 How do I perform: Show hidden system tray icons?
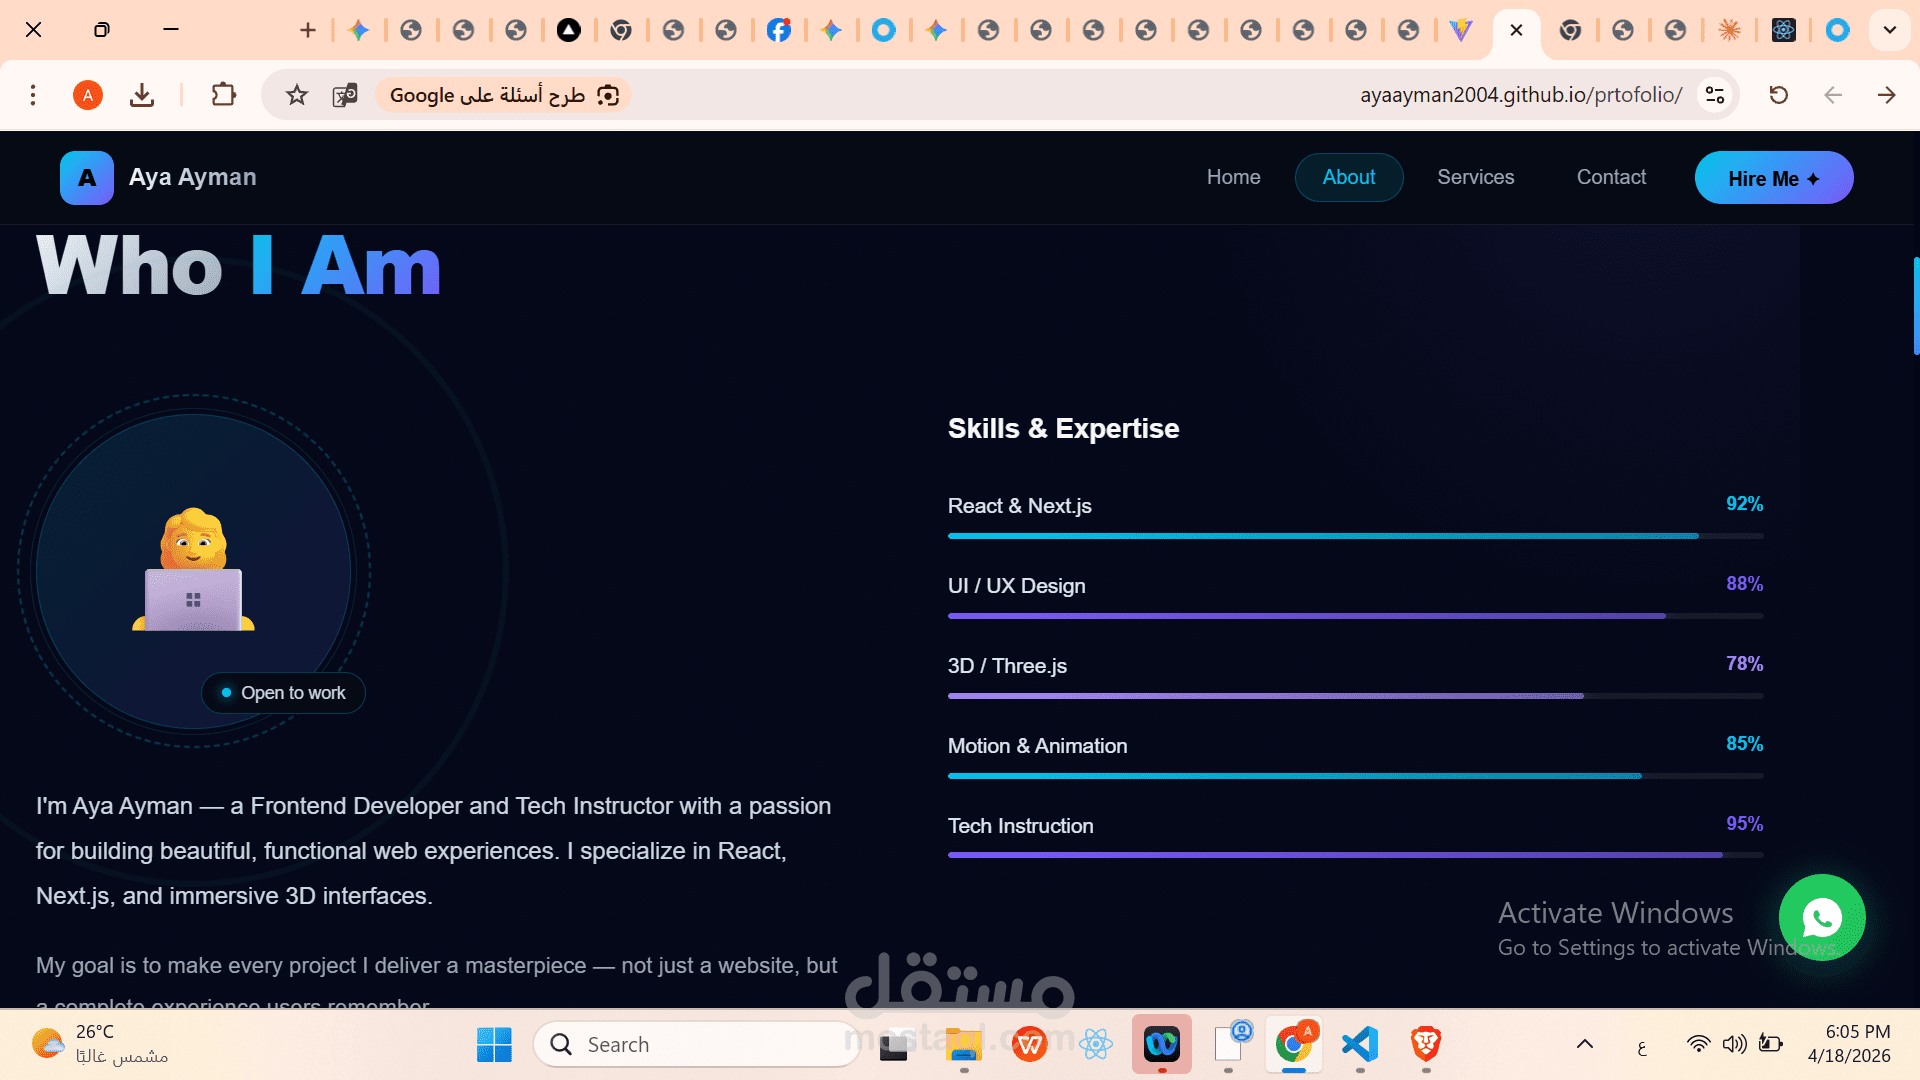[1585, 1045]
